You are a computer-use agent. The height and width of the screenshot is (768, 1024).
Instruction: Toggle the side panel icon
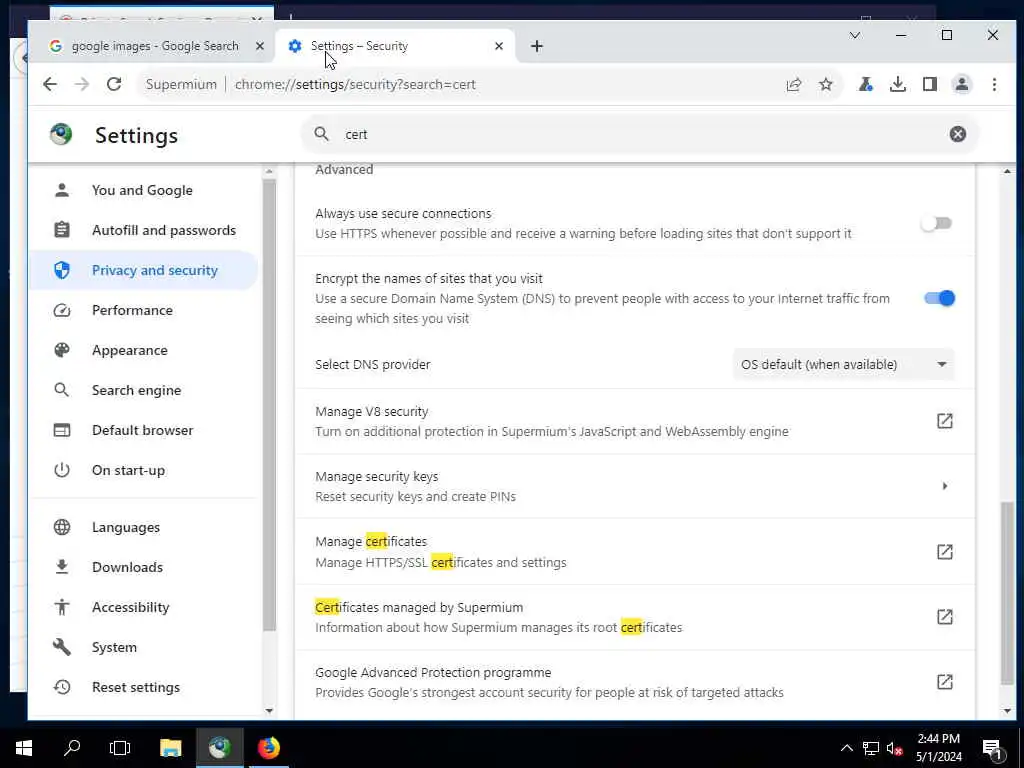pos(930,84)
